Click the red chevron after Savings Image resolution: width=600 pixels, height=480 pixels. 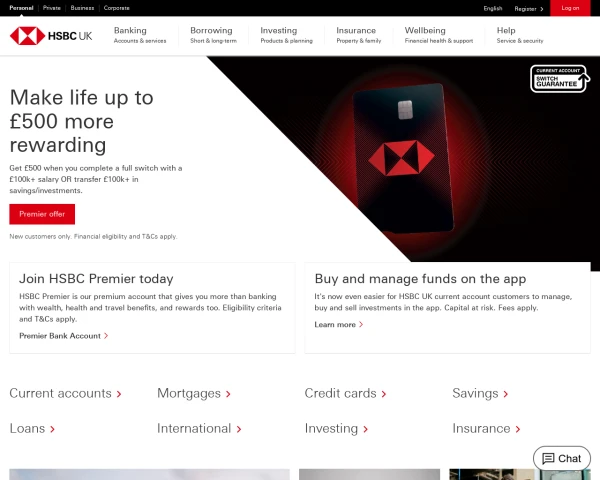tap(505, 394)
